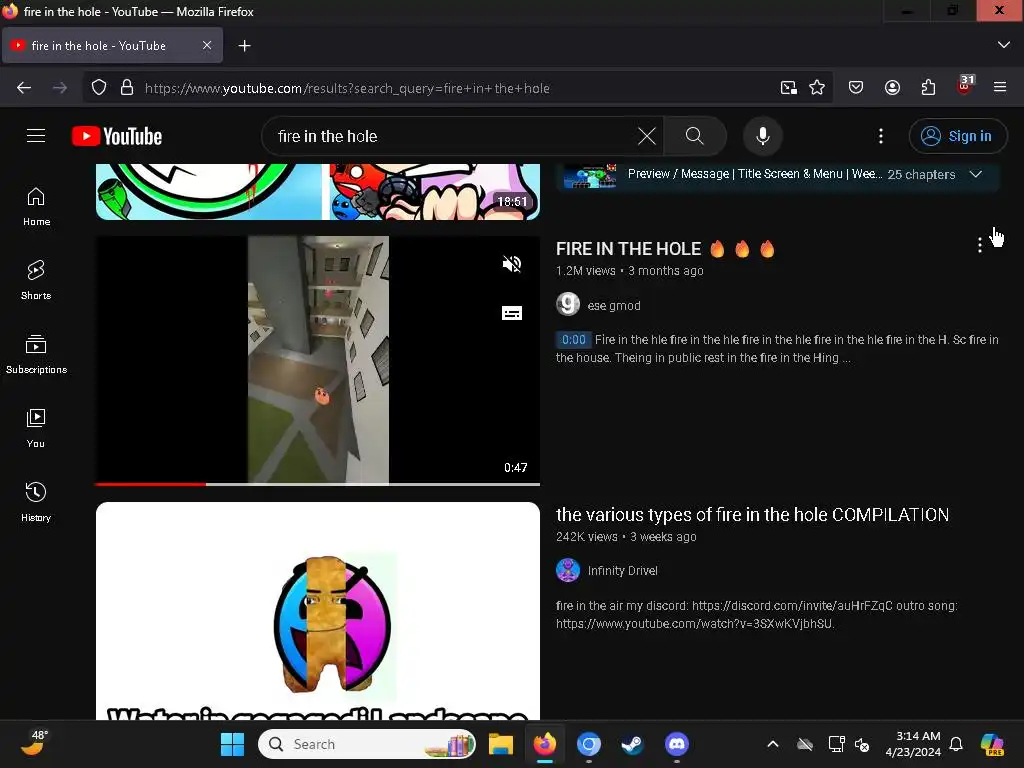Screen dimensions: 1024x768
Task: Unmute the previewing video
Action: 511,264
